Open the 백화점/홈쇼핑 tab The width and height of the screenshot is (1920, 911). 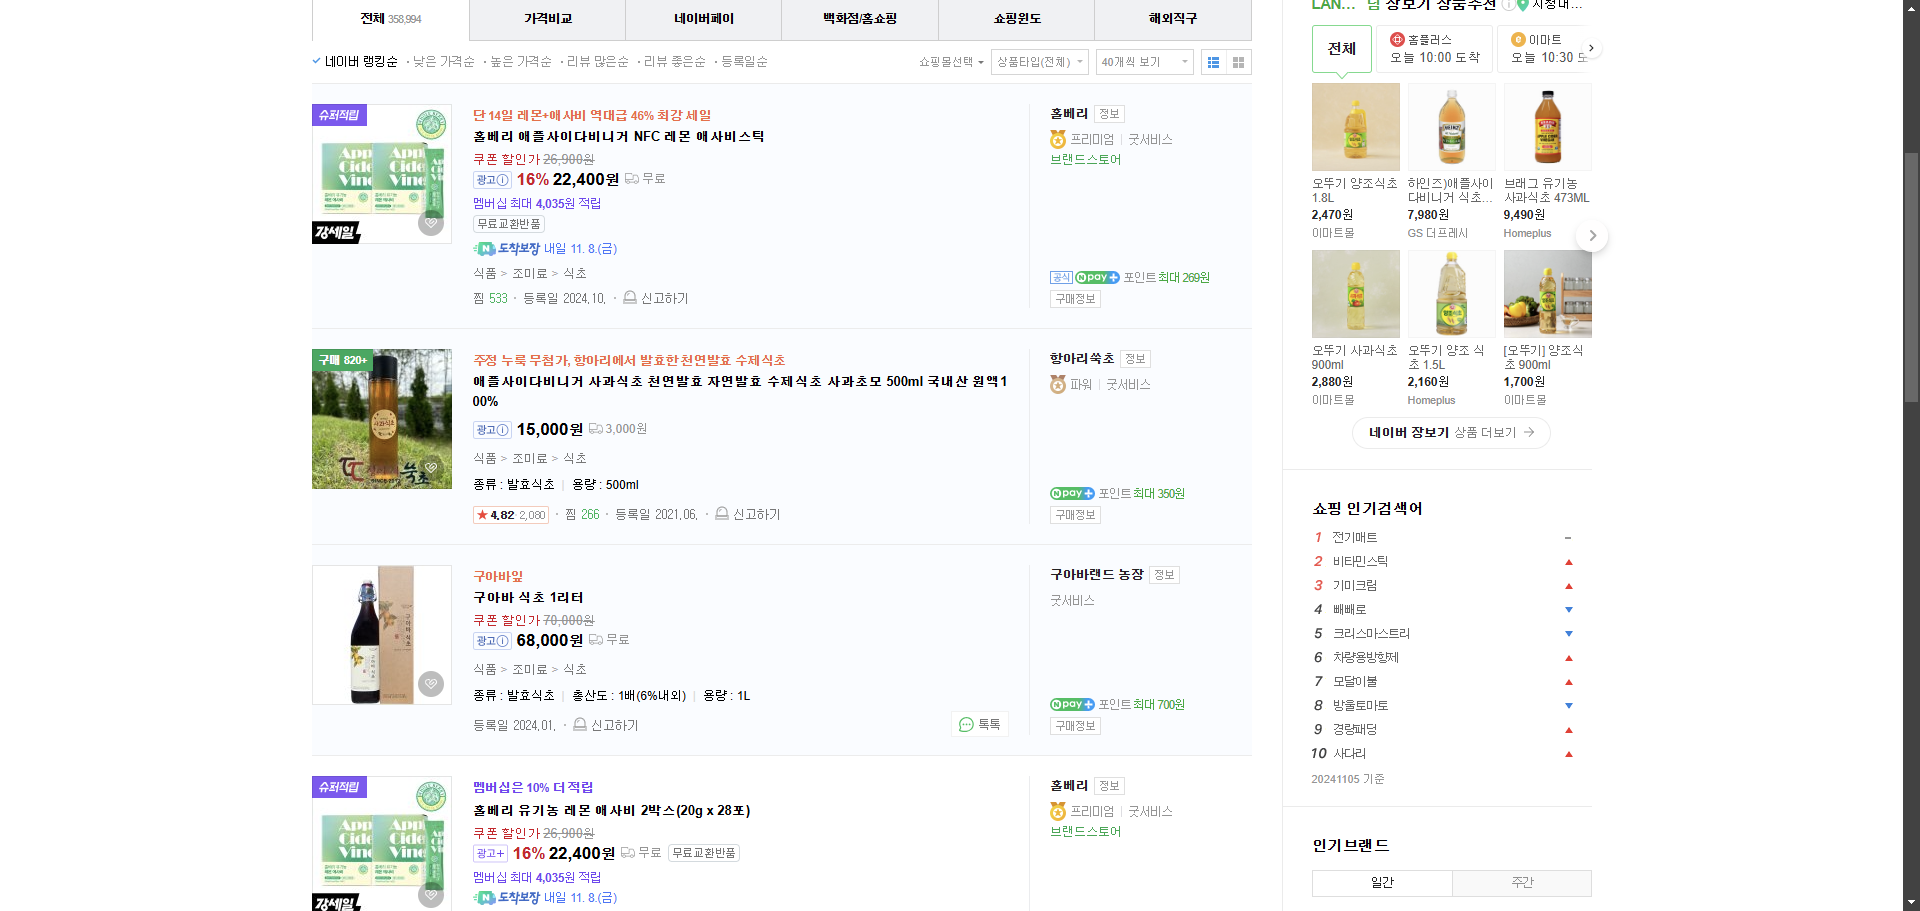pos(860,19)
